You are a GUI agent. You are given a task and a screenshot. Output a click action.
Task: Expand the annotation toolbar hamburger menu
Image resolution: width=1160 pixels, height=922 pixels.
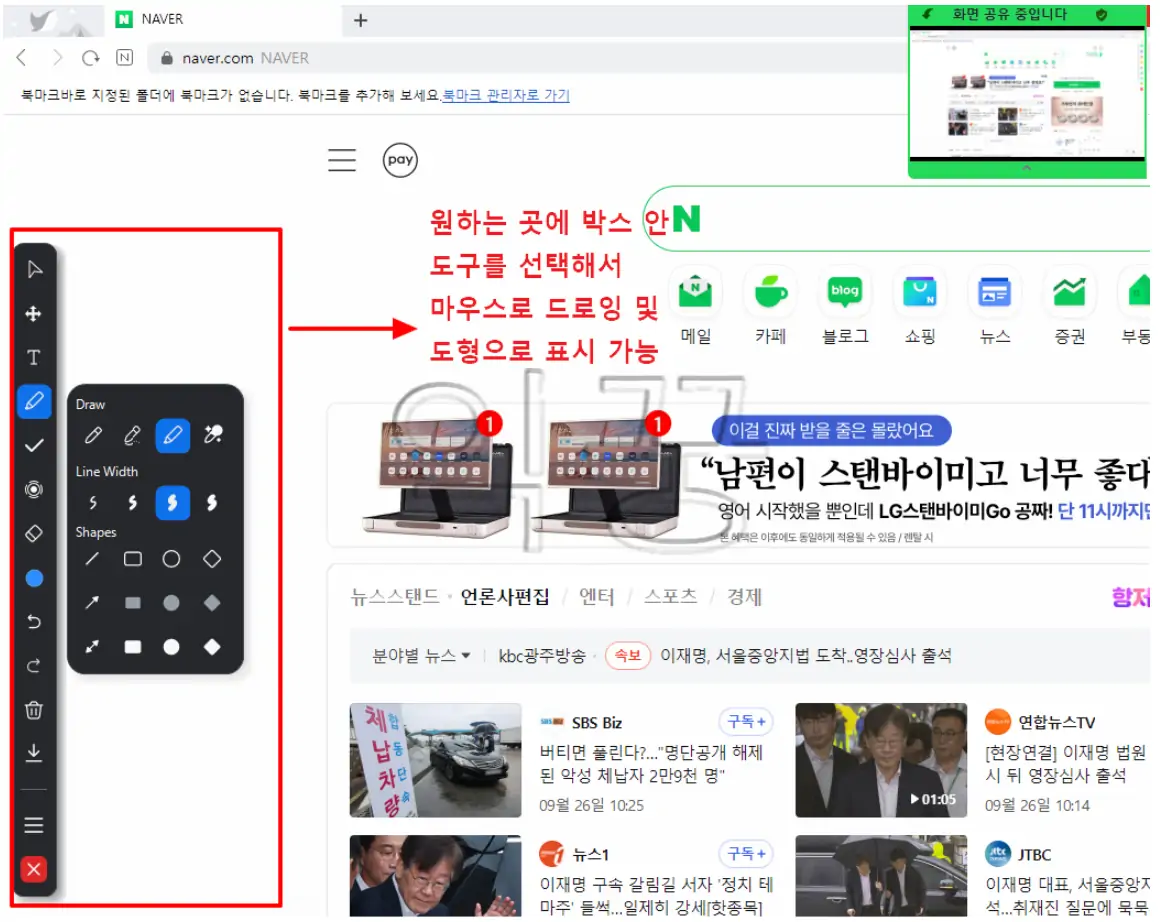coord(35,824)
